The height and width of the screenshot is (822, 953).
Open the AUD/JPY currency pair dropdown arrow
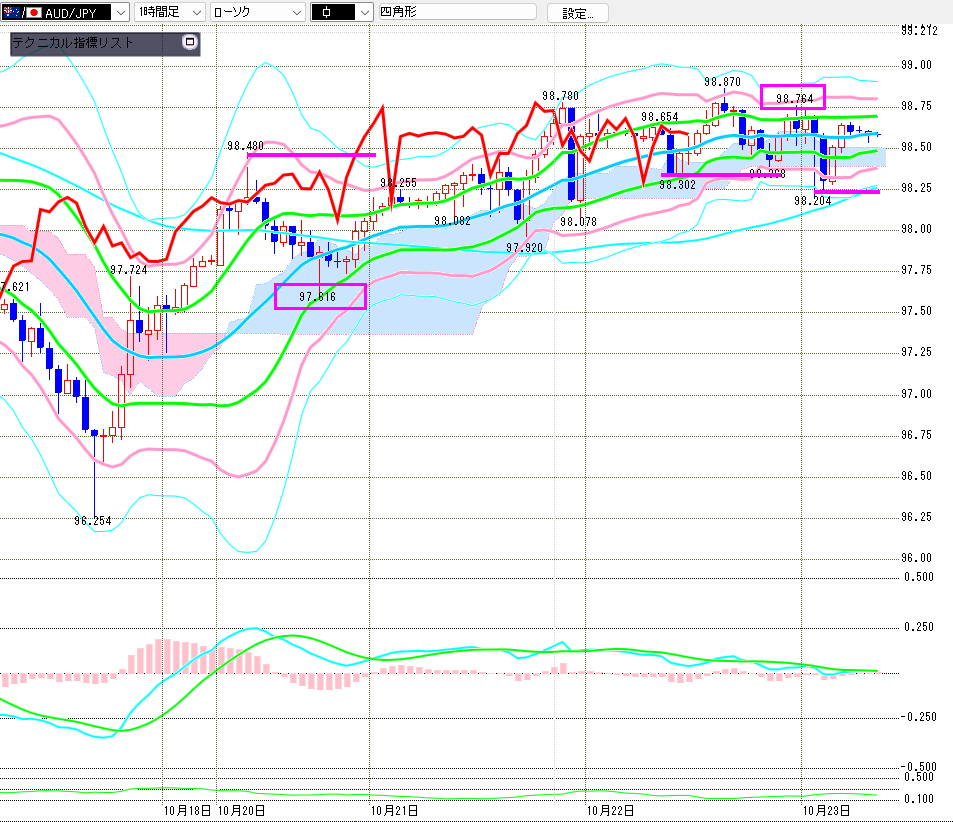point(120,12)
